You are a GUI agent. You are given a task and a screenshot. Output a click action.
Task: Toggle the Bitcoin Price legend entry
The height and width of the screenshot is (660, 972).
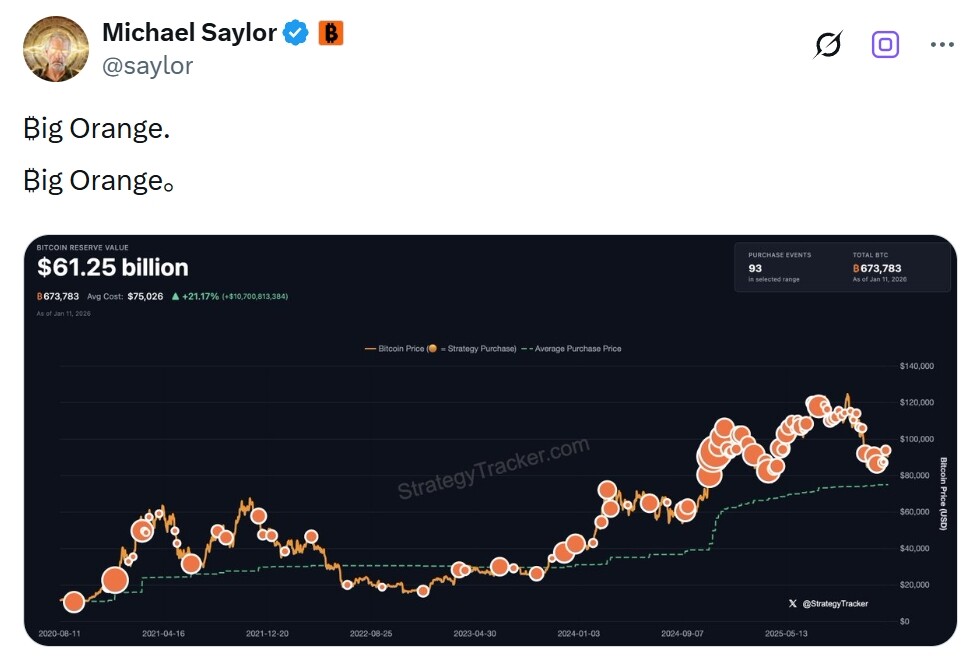[440, 349]
